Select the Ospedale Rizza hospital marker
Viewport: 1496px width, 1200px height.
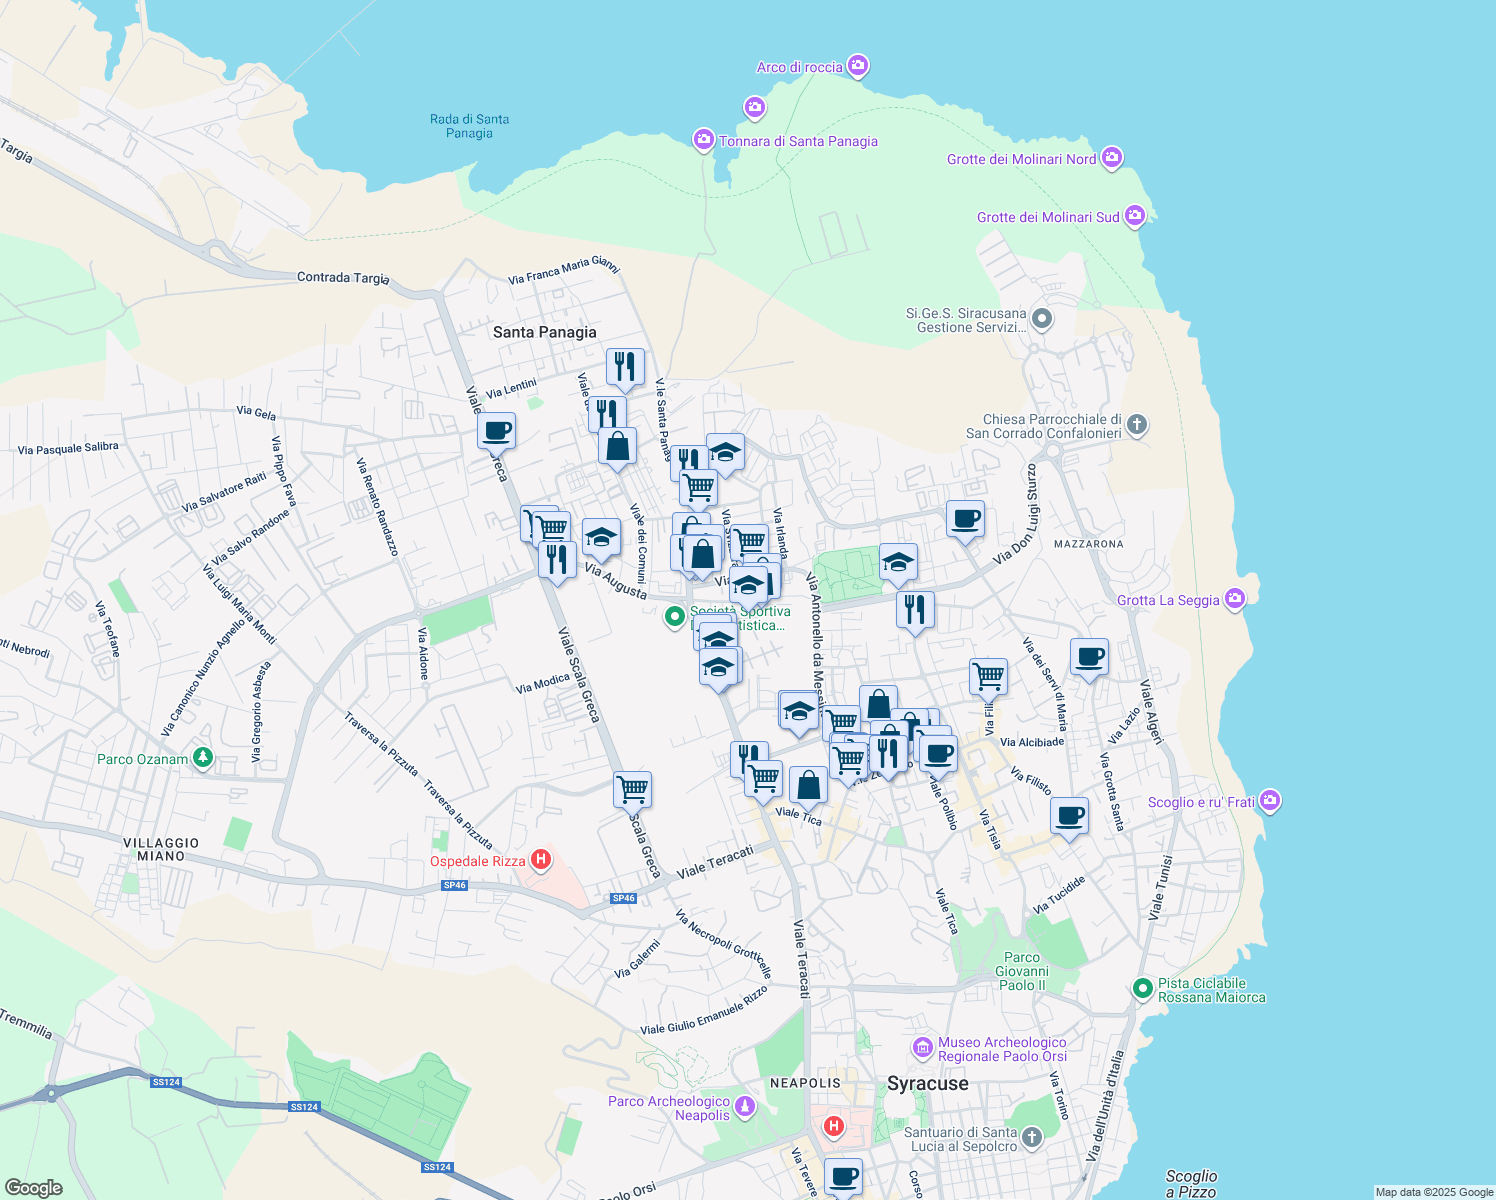point(542,859)
